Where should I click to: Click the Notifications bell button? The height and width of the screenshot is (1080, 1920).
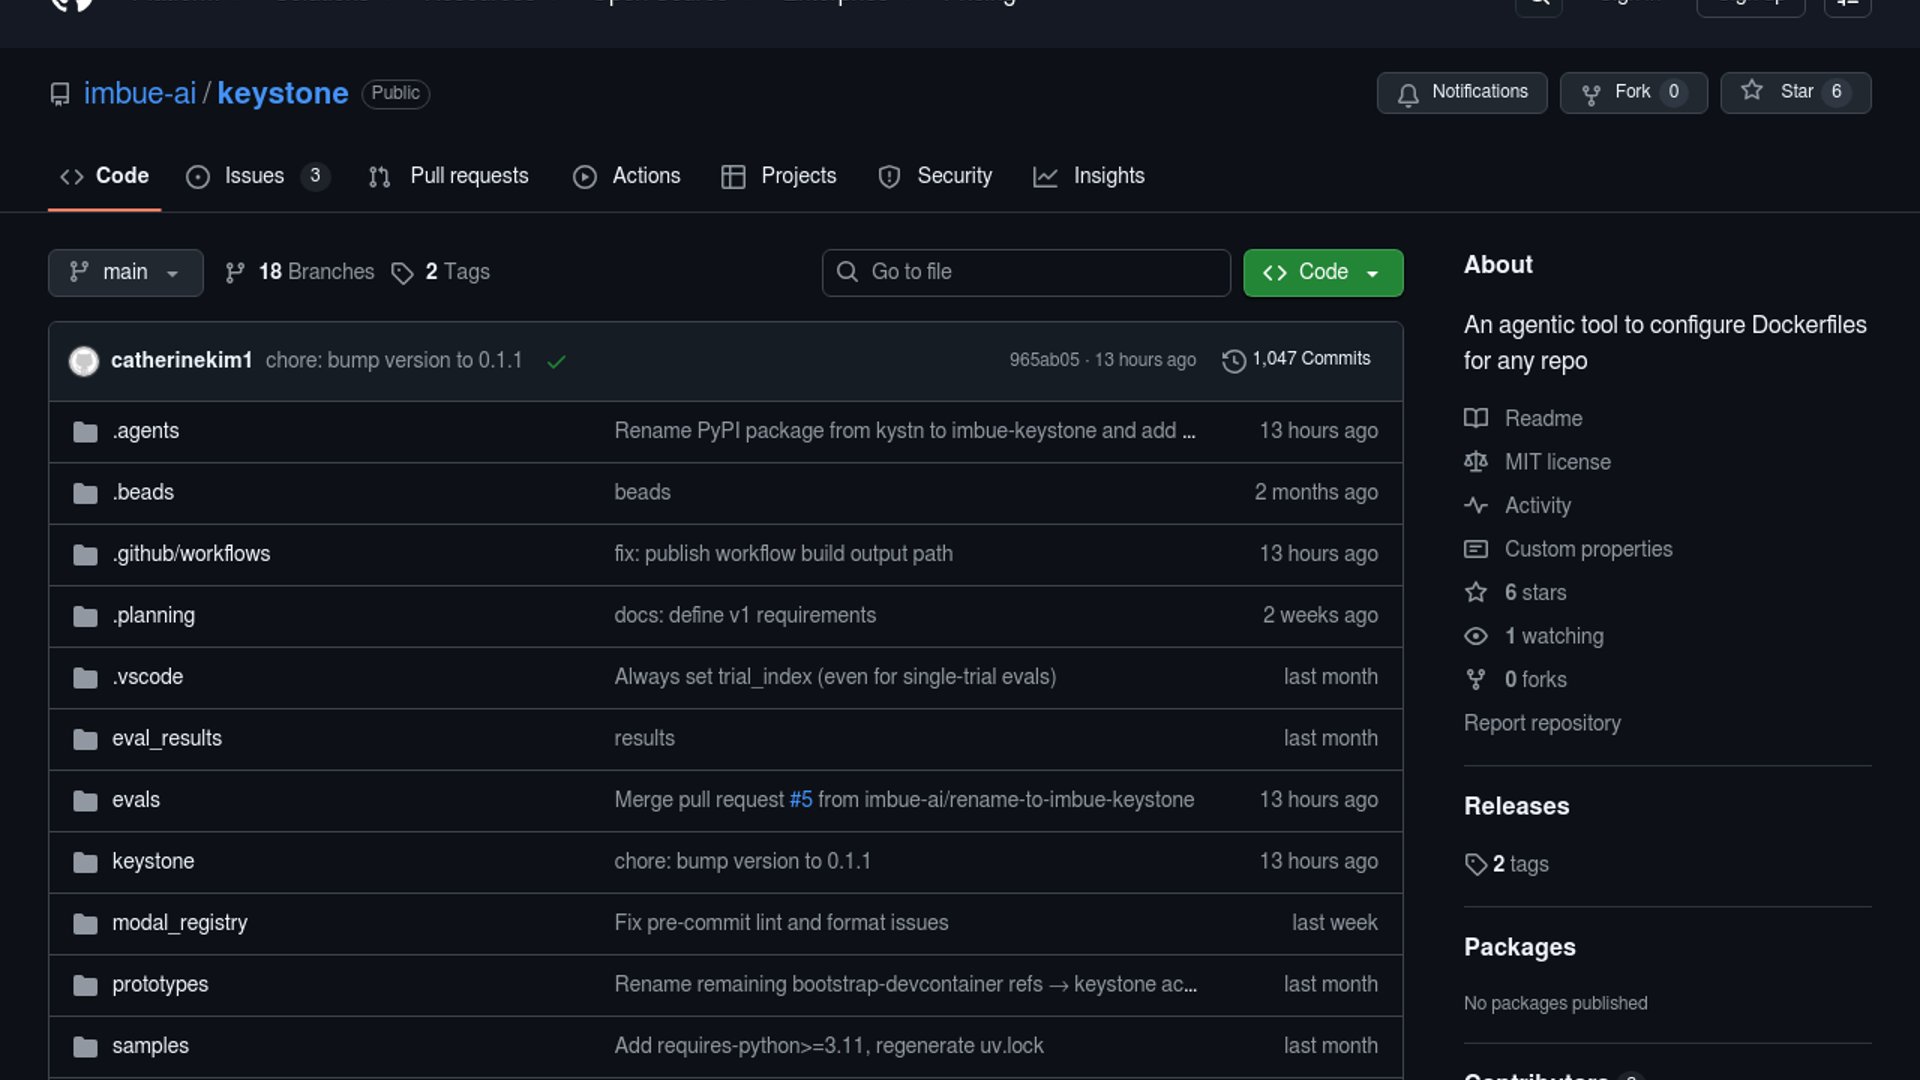(1461, 92)
